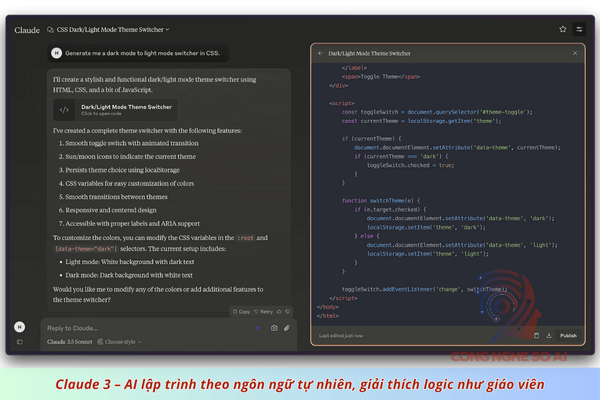
Task: Click the code brackets icon on the artifact card
Action: (x=64, y=110)
